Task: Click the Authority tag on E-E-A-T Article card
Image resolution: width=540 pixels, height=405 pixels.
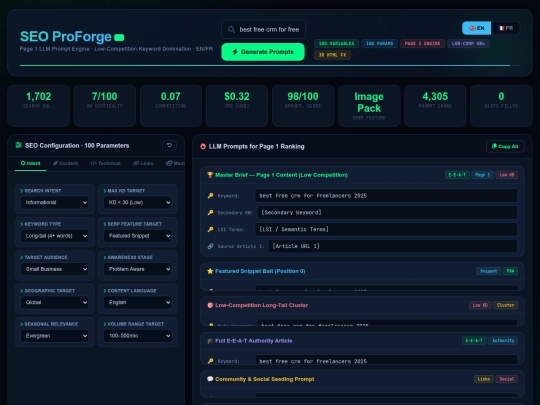Action: 503,341
